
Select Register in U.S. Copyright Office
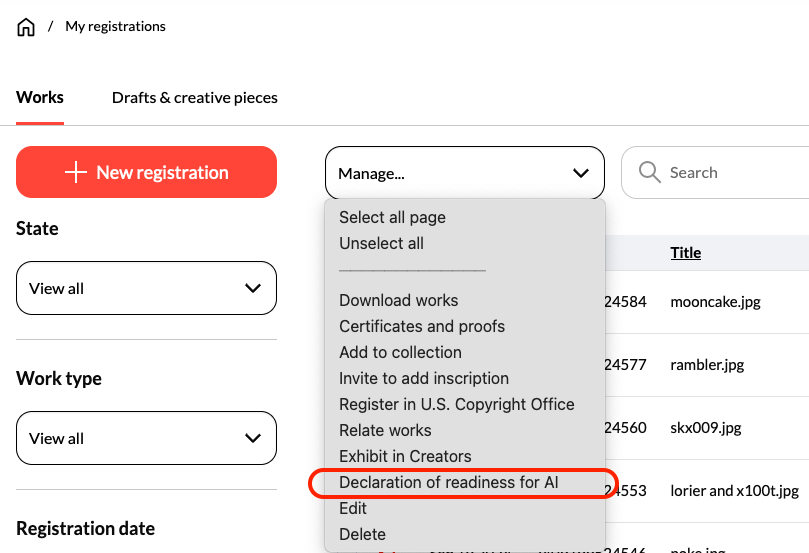(456, 404)
